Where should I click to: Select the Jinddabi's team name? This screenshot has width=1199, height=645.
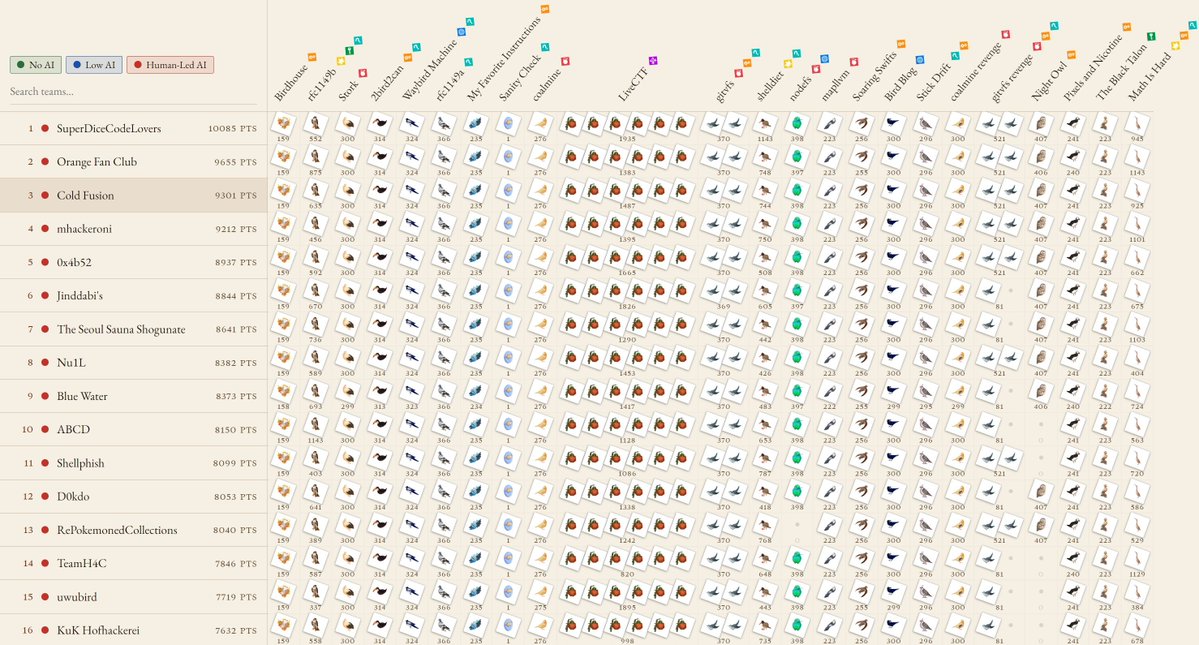click(x=80, y=296)
